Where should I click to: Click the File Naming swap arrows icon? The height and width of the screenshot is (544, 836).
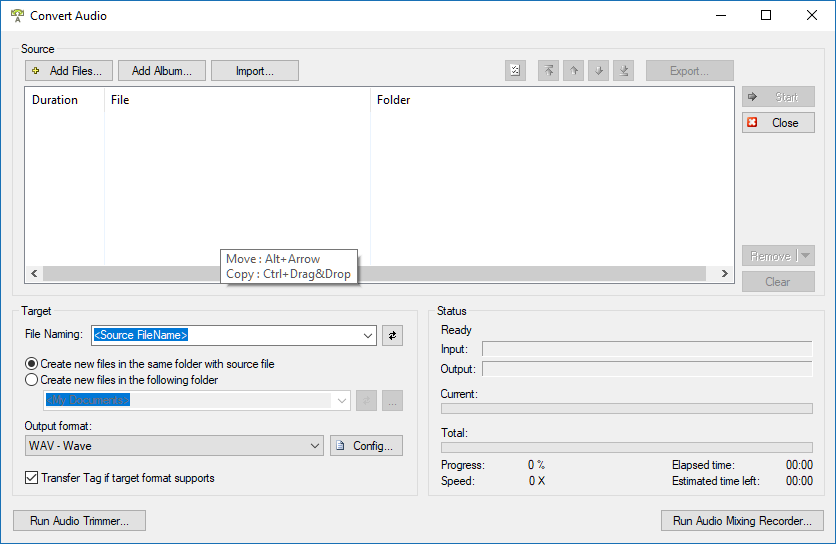pos(392,336)
